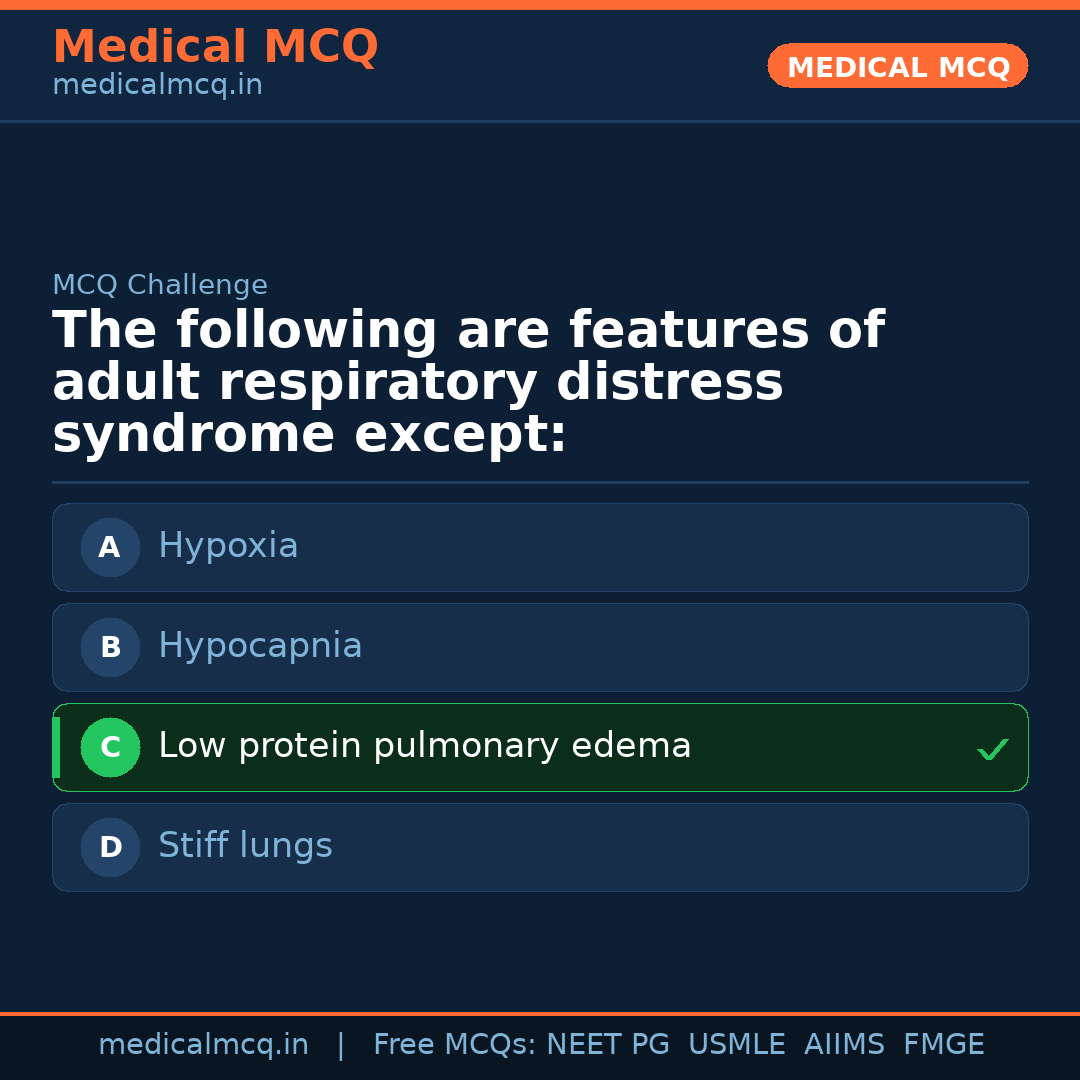Select the Low protein pulmonary edema text

pos(424,746)
